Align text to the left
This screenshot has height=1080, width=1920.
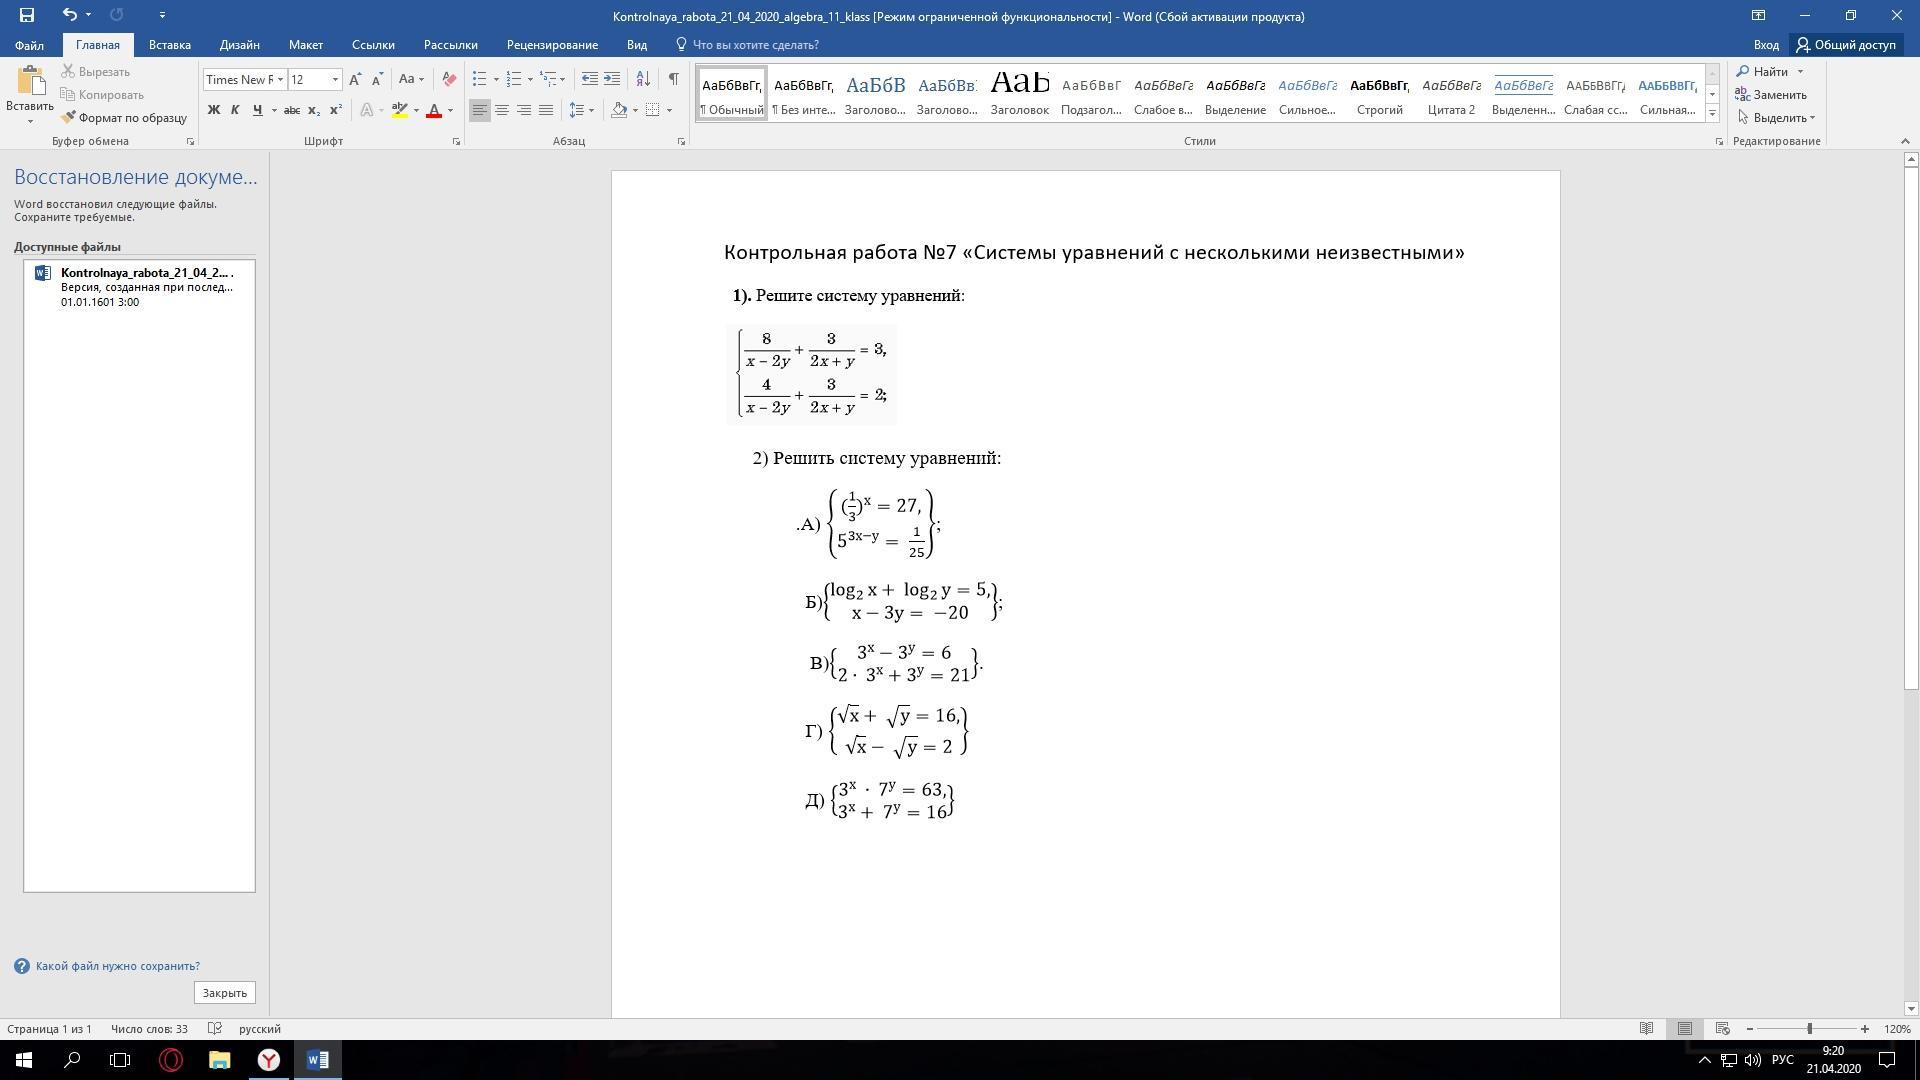(x=480, y=110)
